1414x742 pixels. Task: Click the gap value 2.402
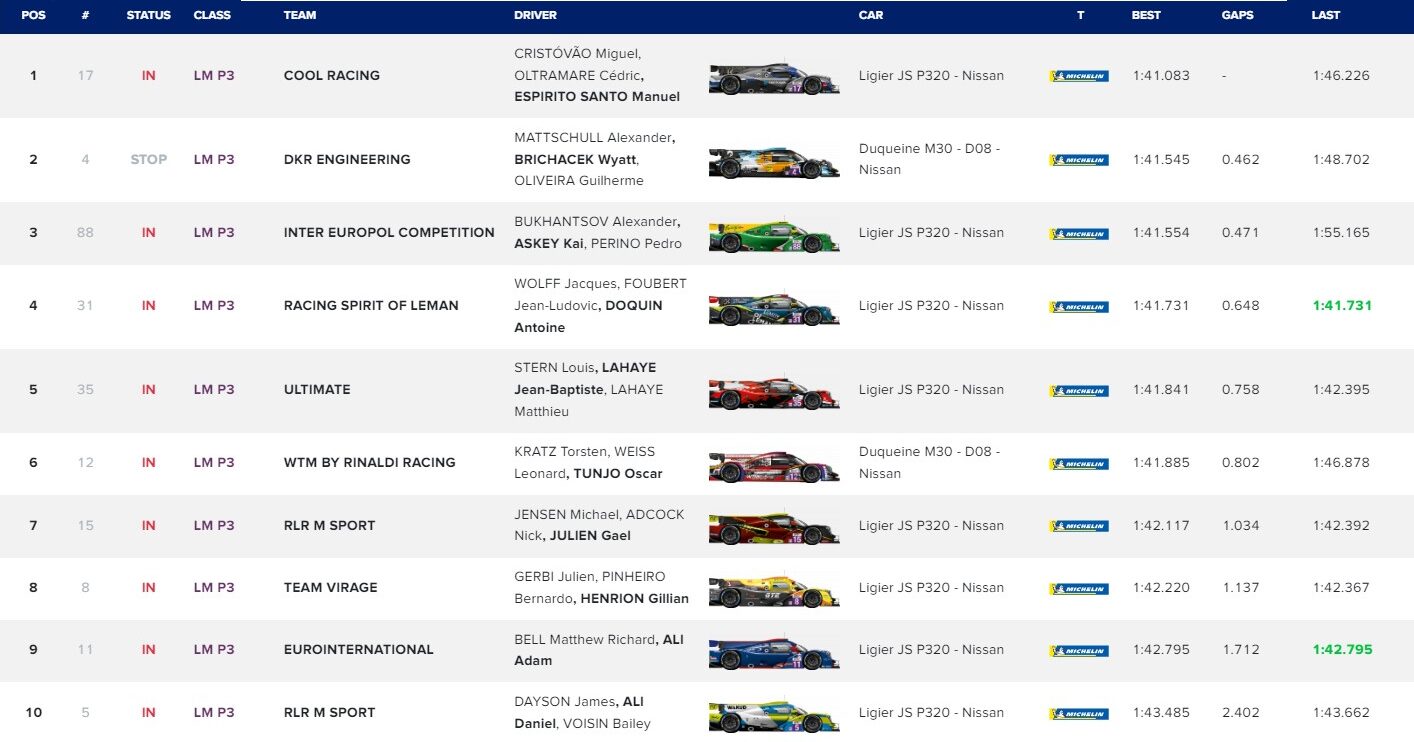(x=1240, y=712)
